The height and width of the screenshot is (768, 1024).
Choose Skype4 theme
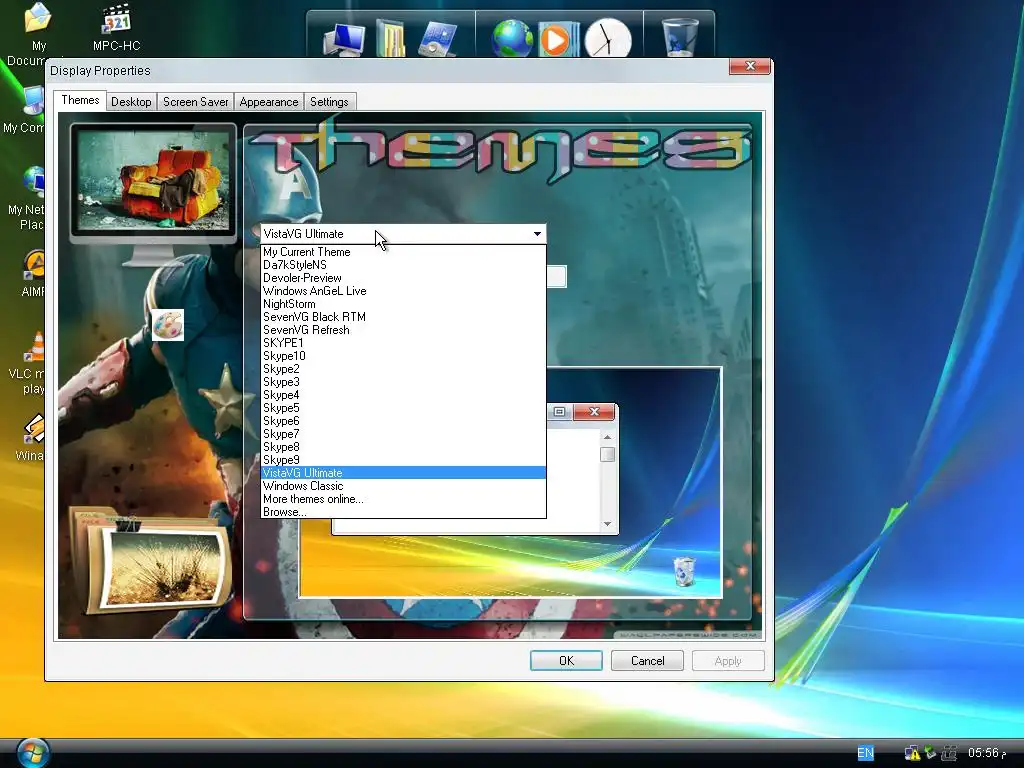pos(403,395)
